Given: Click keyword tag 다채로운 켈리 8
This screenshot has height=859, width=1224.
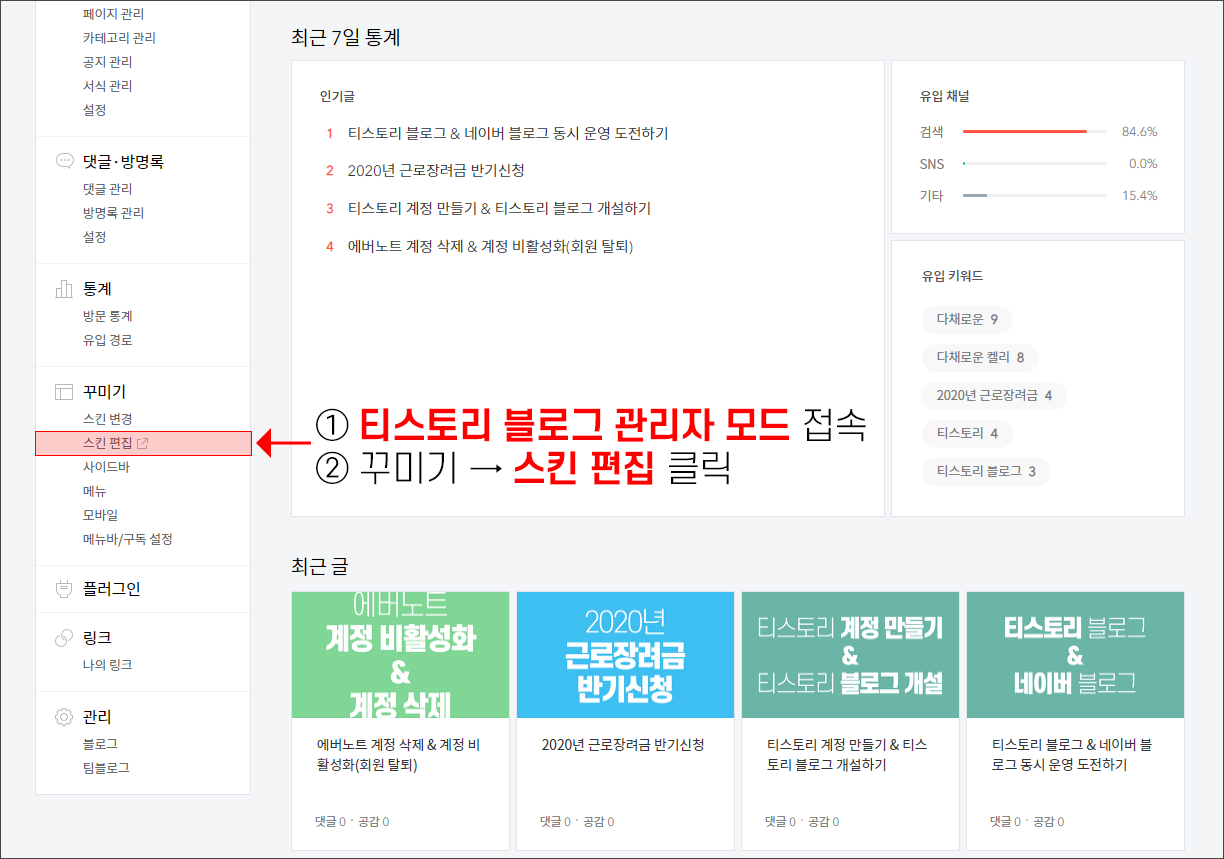Looking at the screenshot, I should [x=980, y=358].
